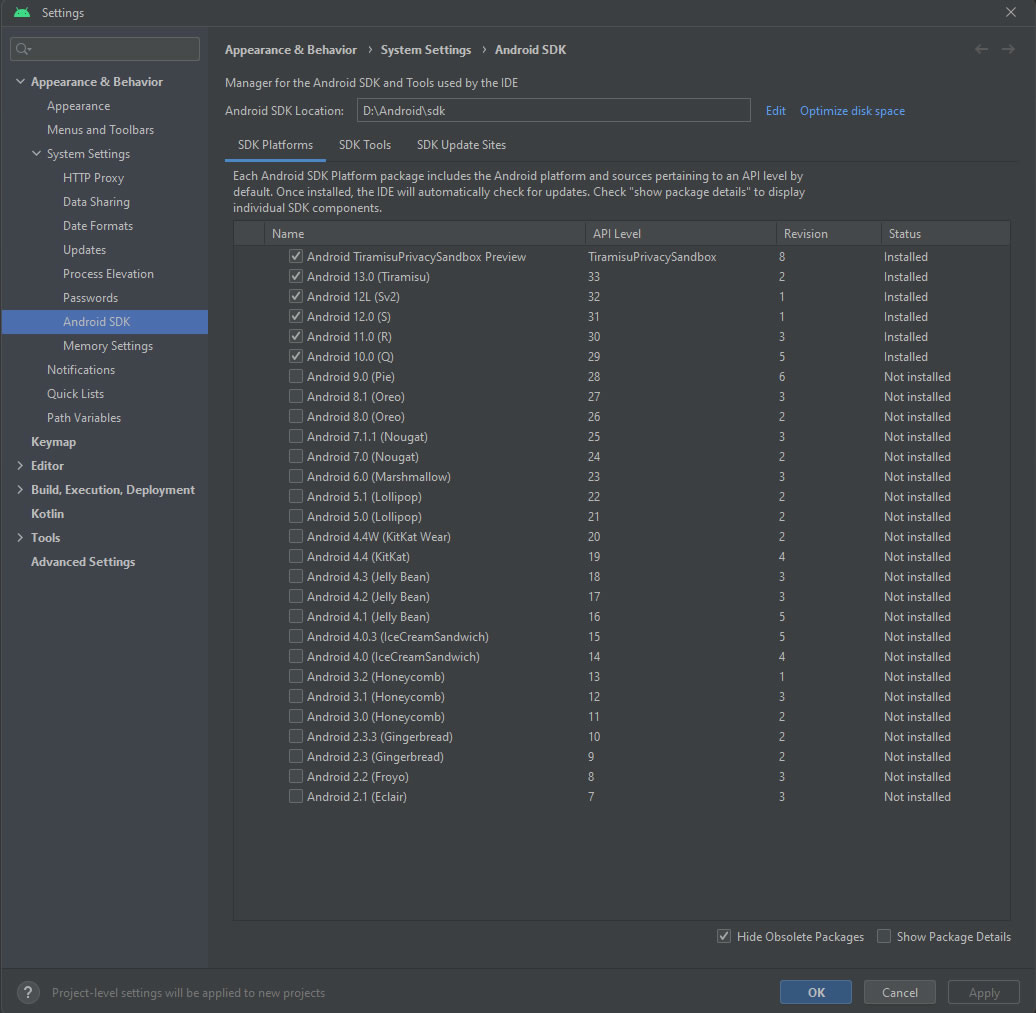Check Android 9.0 (Pie) checkbox
The image size is (1036, 1013).
[296, 376]
